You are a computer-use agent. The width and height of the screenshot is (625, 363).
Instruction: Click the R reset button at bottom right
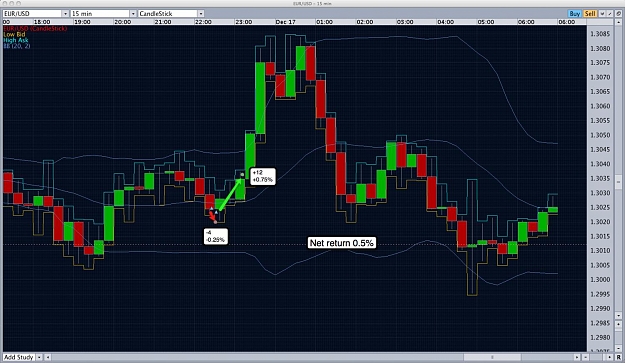pyautogui.click(x=619, y=357)
